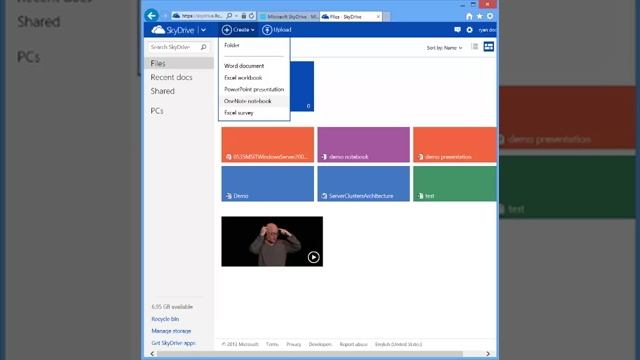
Task: Click the Report abuse footer link
Action: [x=353, y=344]
